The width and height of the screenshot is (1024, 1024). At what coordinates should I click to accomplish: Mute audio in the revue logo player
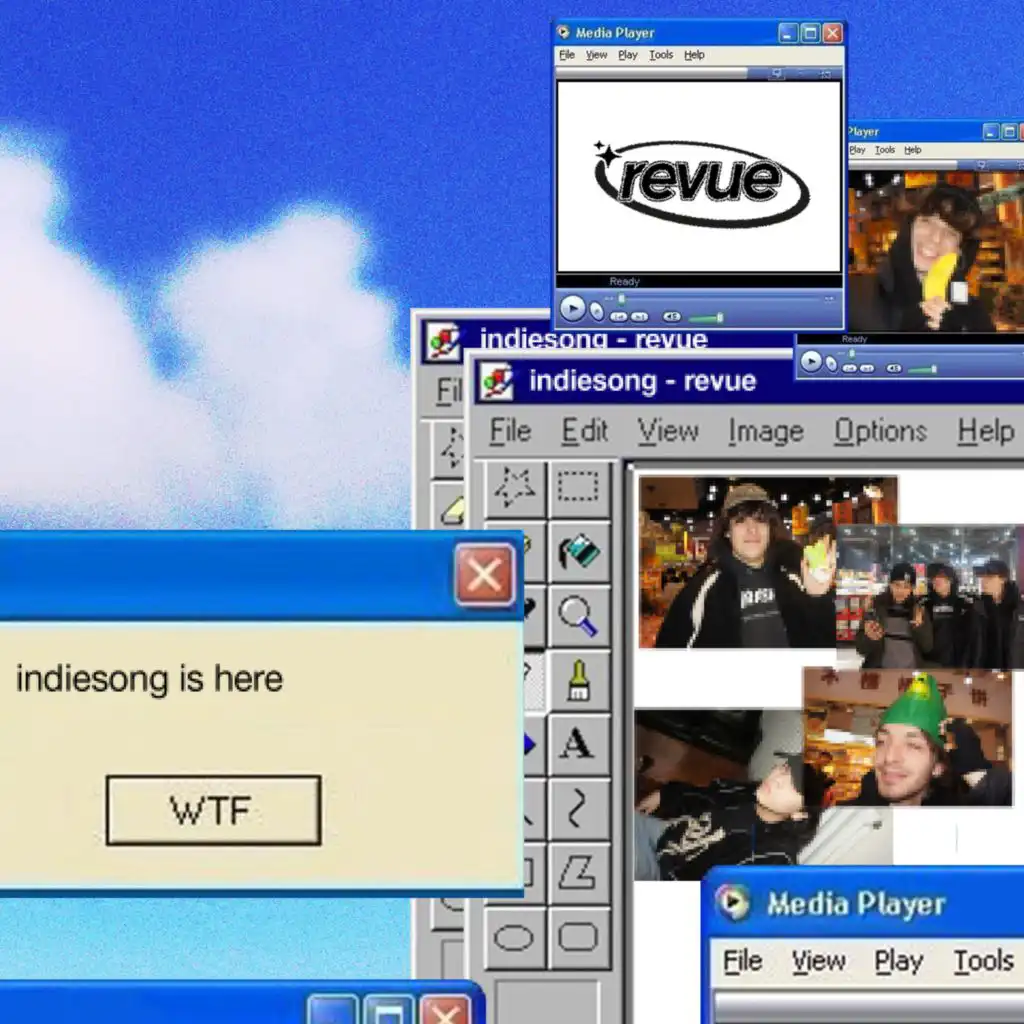pos(672,317)
